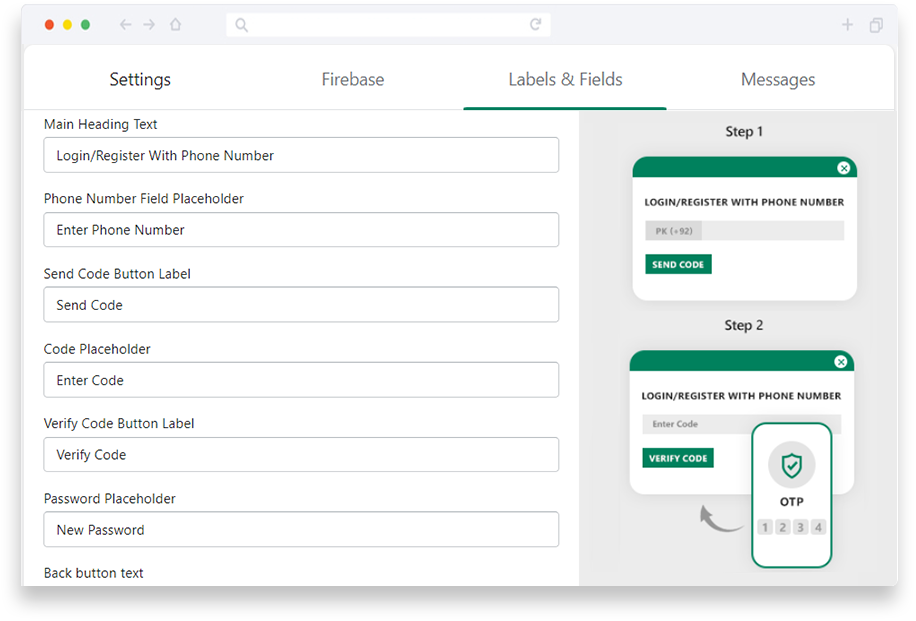Screen dimensions: 916x621
Task: Select the Password Placeholder input field
Action: pos(301,530)
